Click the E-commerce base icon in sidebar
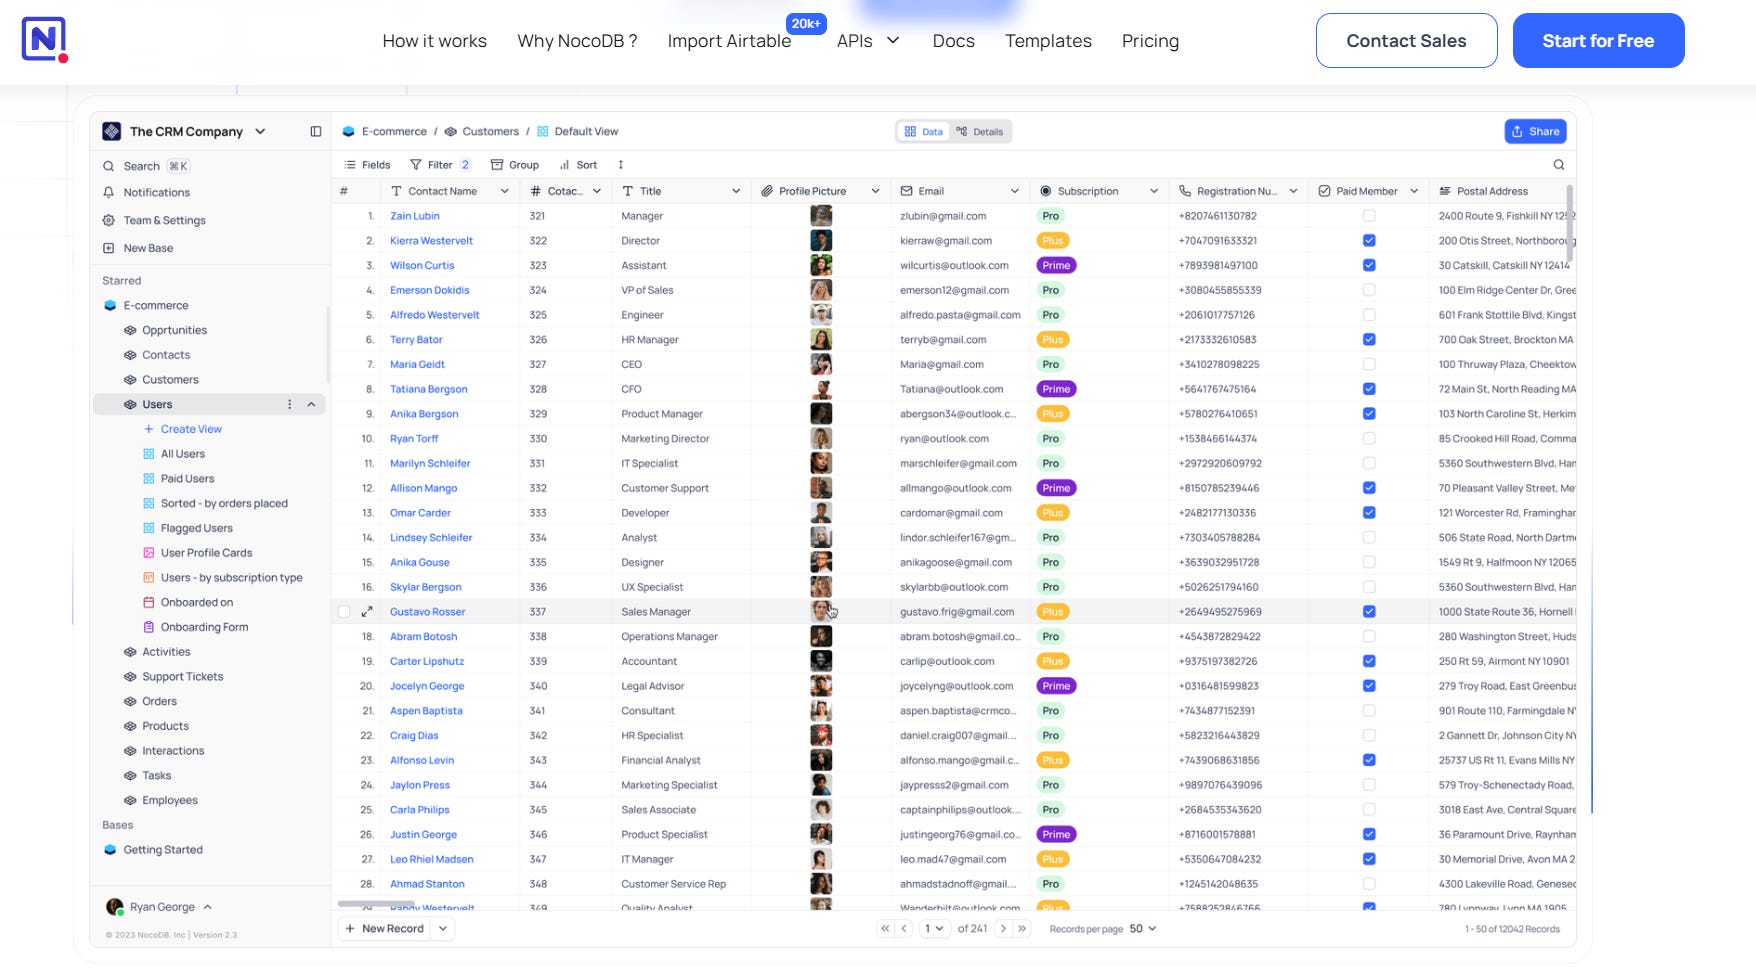The image size is (1756, 968). [110, 305]
